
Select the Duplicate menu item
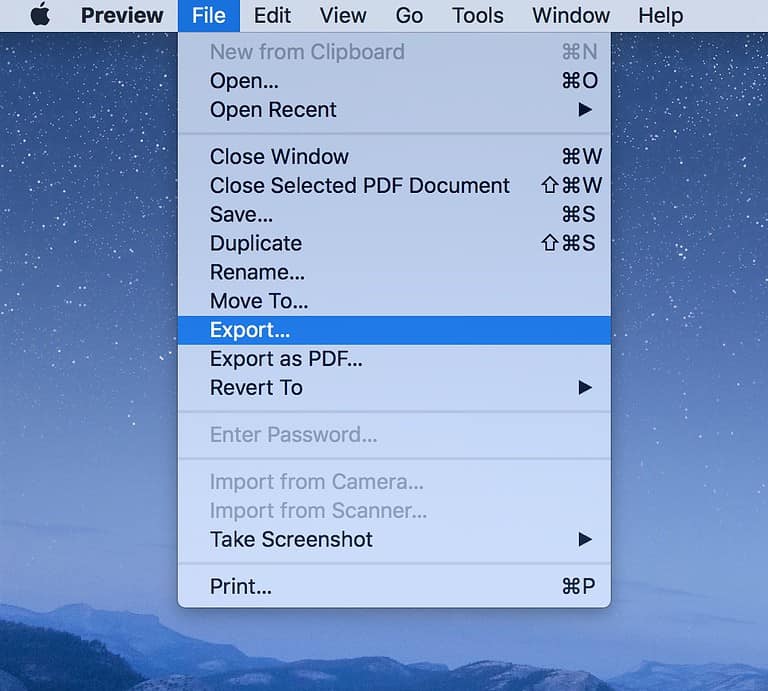[x=255, y=243]
